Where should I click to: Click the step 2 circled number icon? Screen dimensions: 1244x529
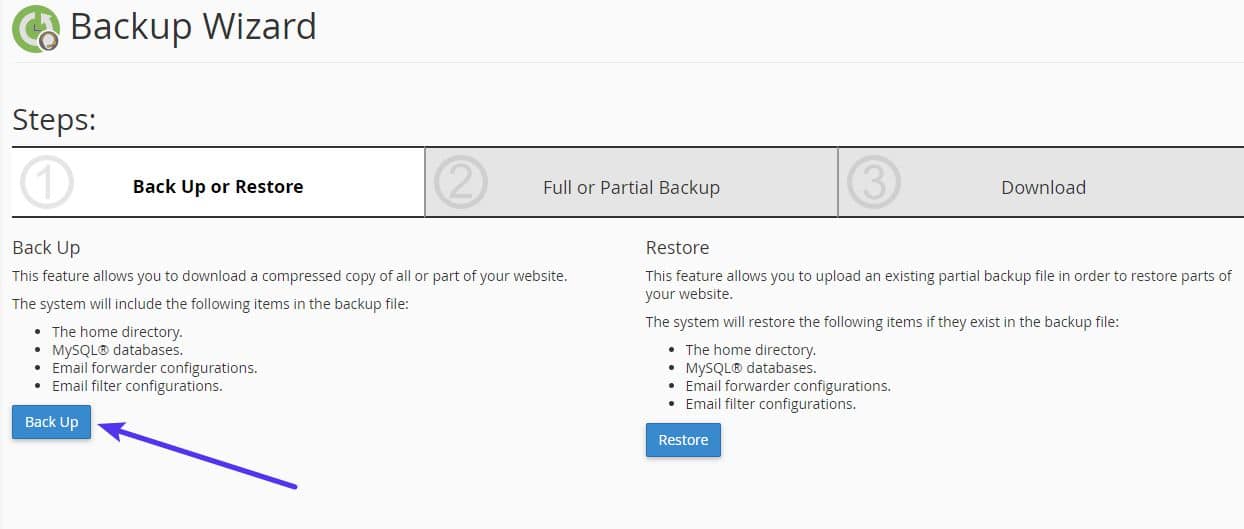pos(460,185)
